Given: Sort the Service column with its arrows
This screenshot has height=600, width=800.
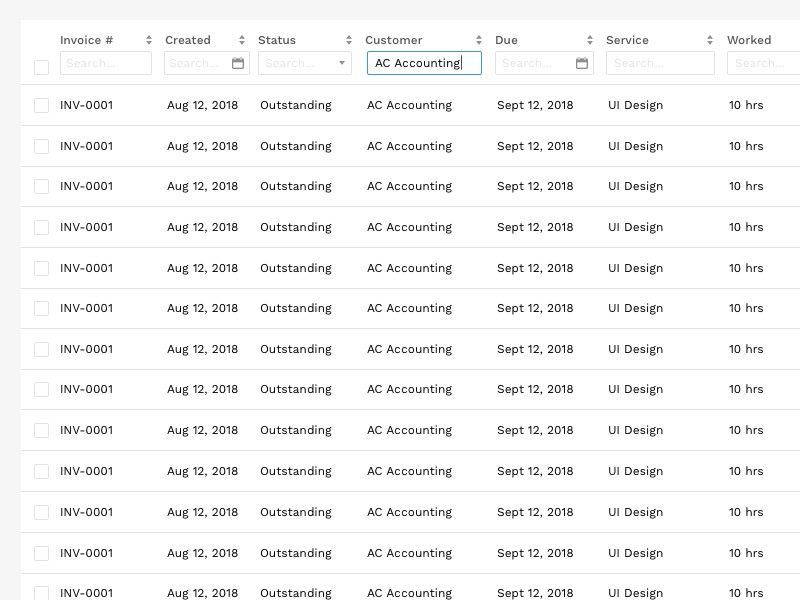Looking at the screenshot, I should pyautogui.click(x=710, y=40).
